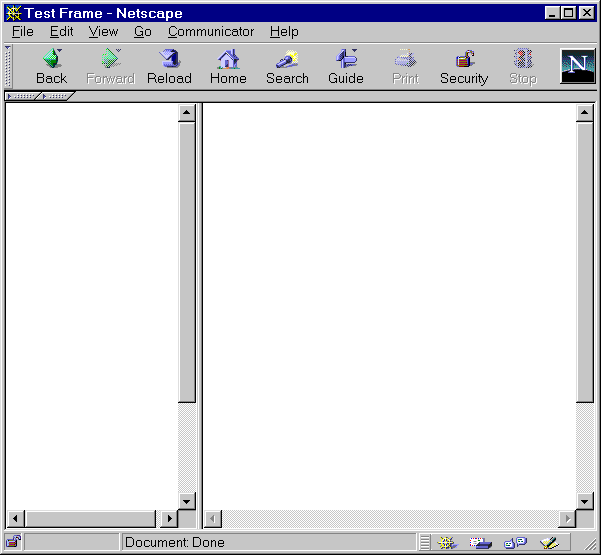Open Discussion groups from the component bar

coord(515,542)
